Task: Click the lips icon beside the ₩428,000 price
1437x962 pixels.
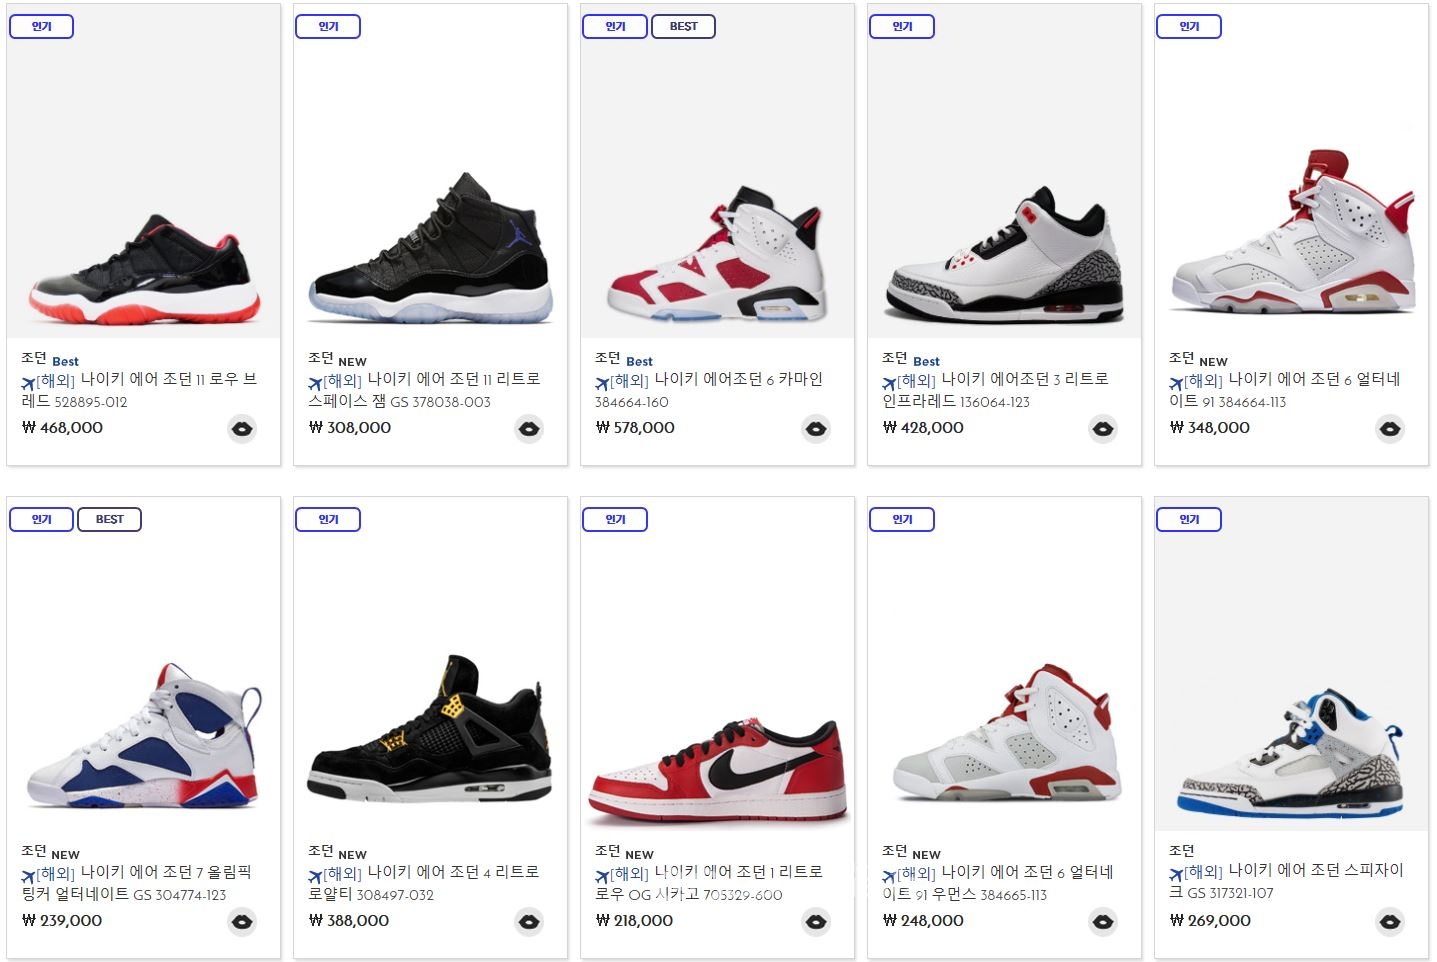Action: tap(1103, 429)
